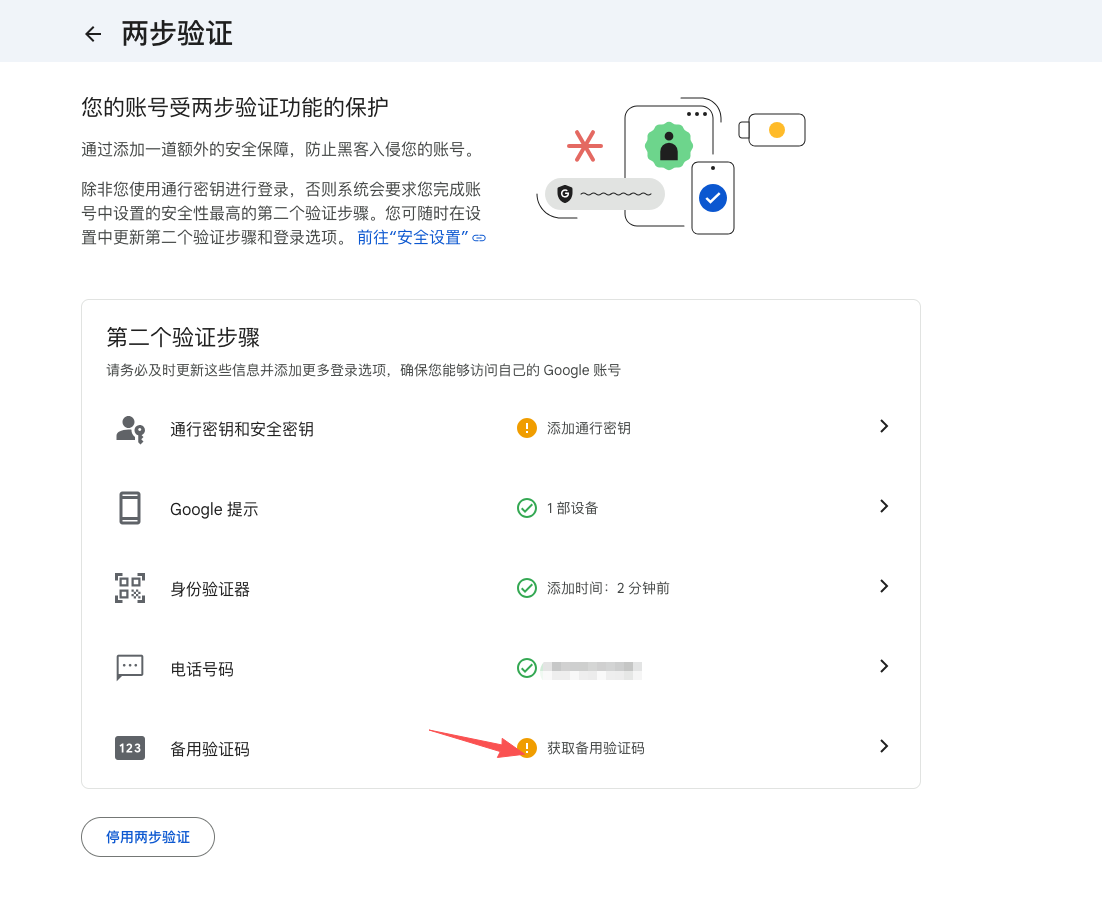Image resolution: width=1102 pixels, height=904 pixels.
Task: Select the 身份验证器 label
Action: pos(210,590)
